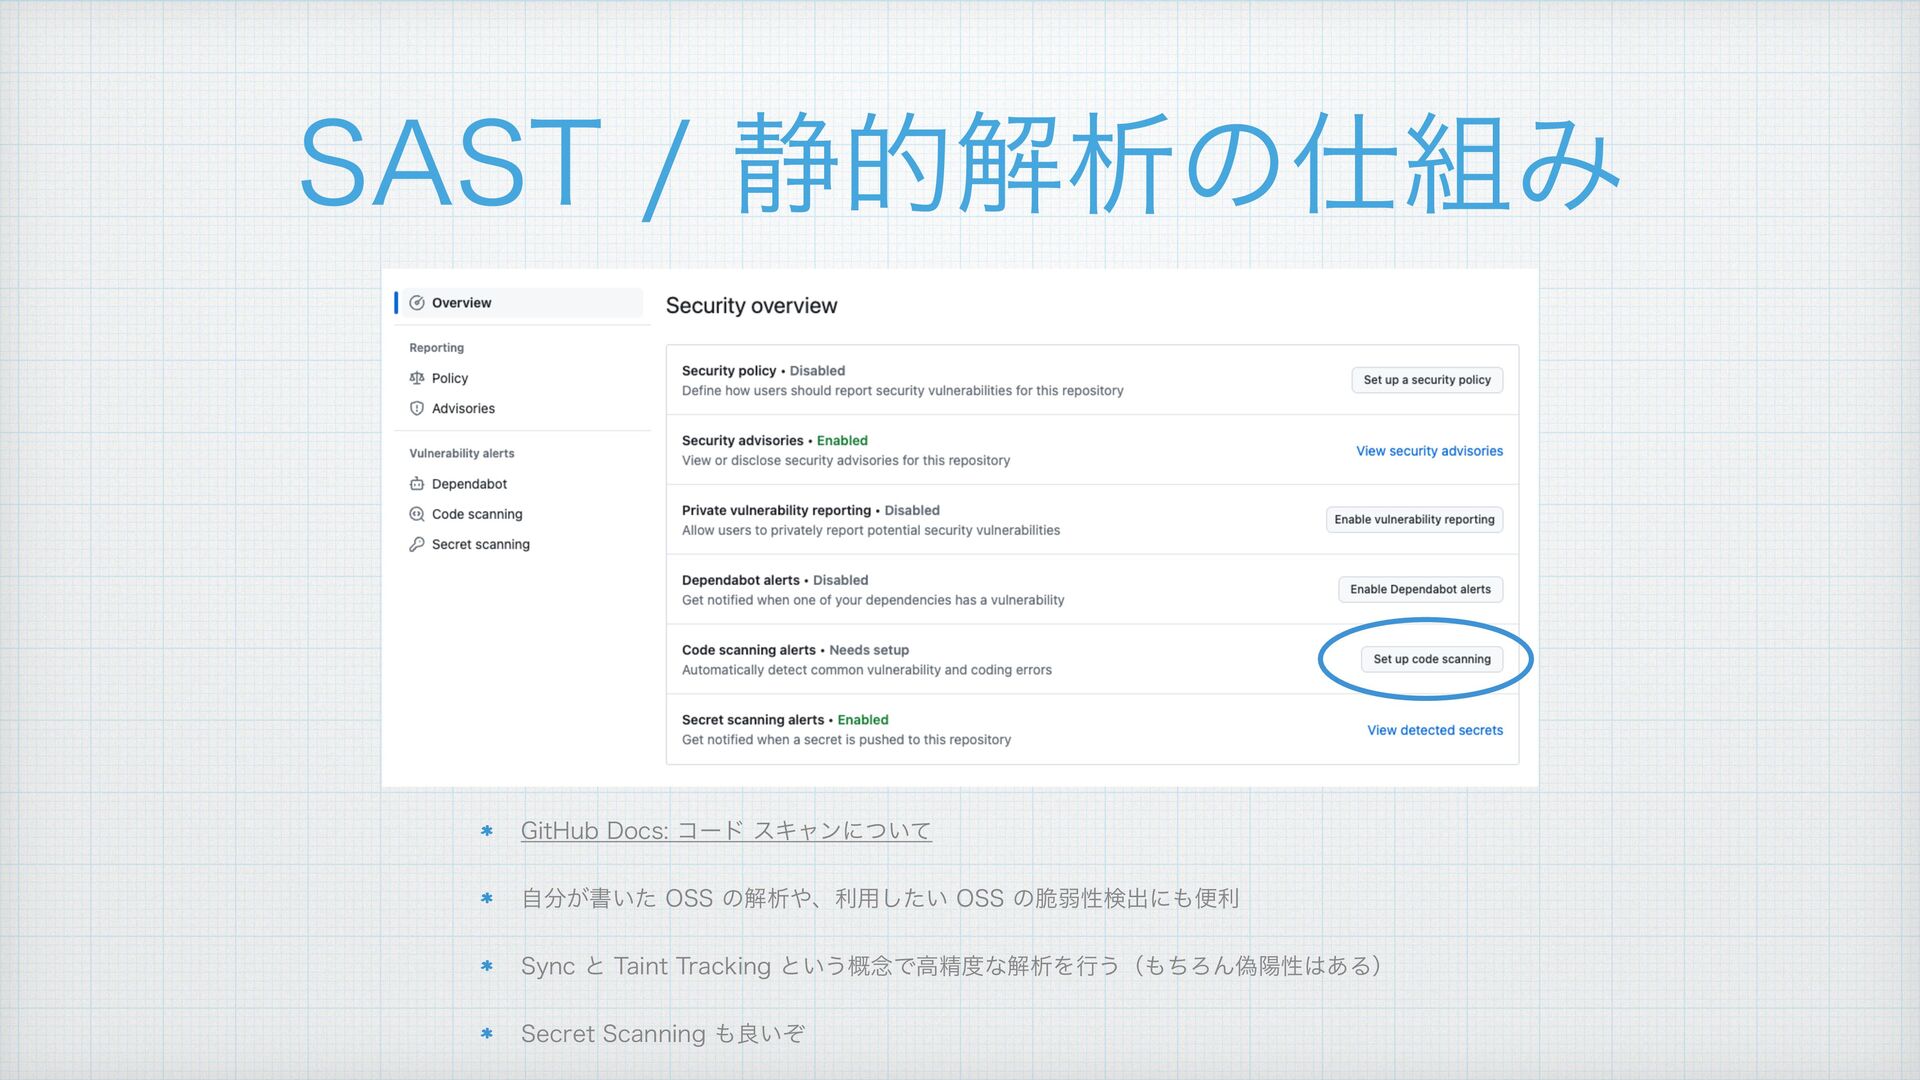The image size is (1920, 1080).
Task: Click 'Get notified when a secret is pushed' description
Action: point(846,741)
